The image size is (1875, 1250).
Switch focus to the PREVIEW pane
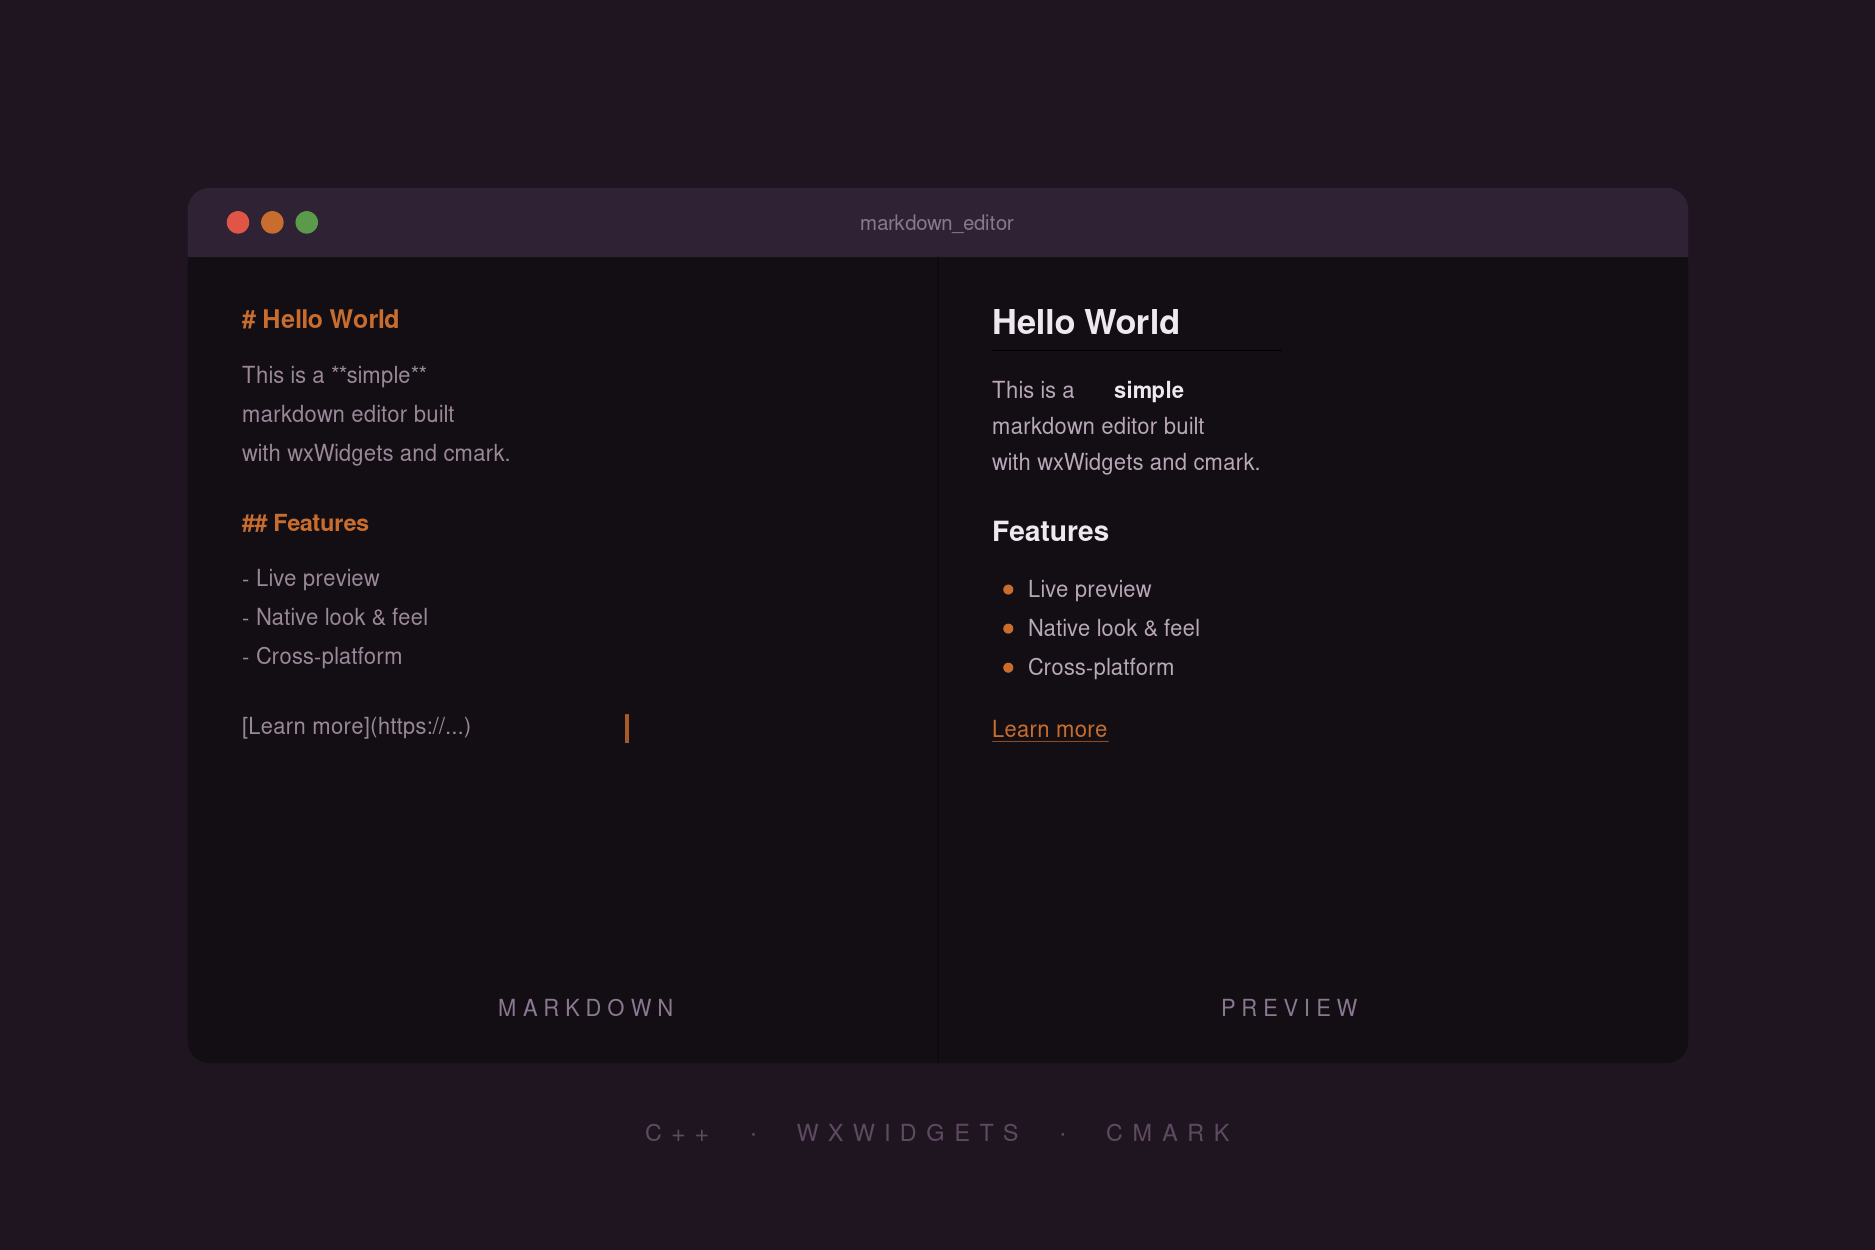point(1290,1007)
